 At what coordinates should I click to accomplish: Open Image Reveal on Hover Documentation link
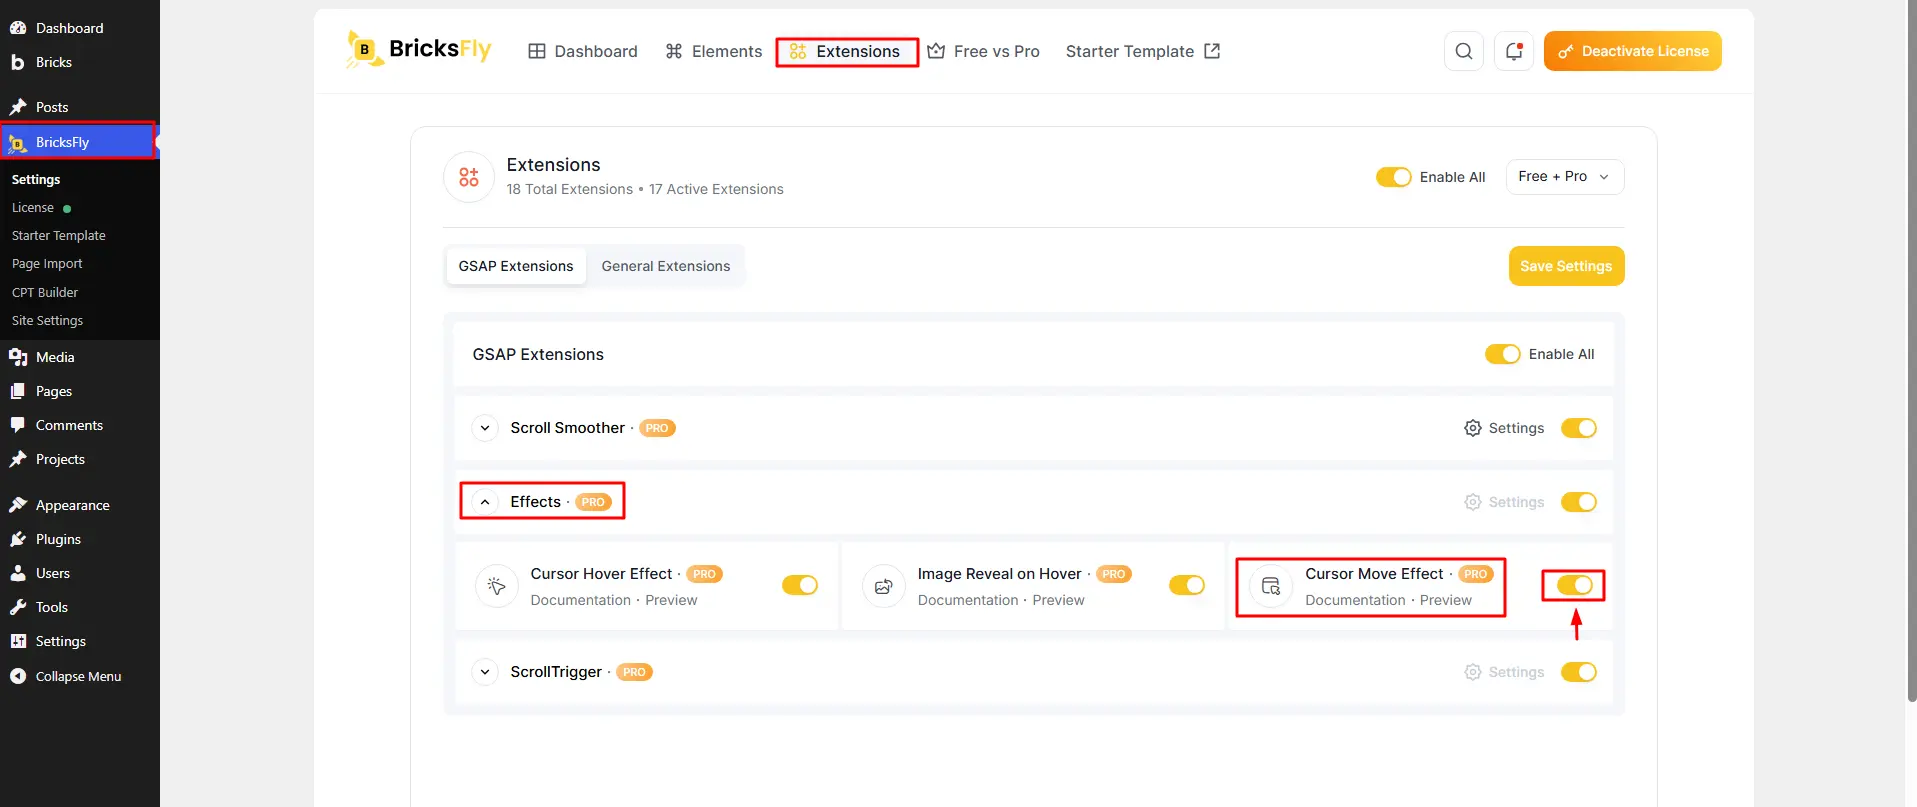coord(968,600)
